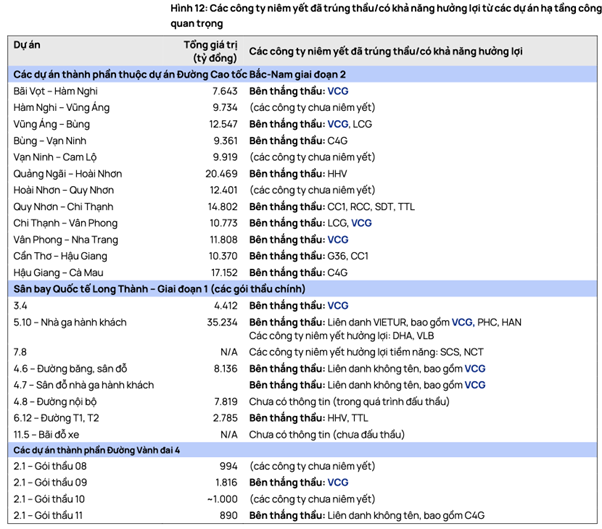Click the value 9.361
602x529 pixels.
[225, 141]
